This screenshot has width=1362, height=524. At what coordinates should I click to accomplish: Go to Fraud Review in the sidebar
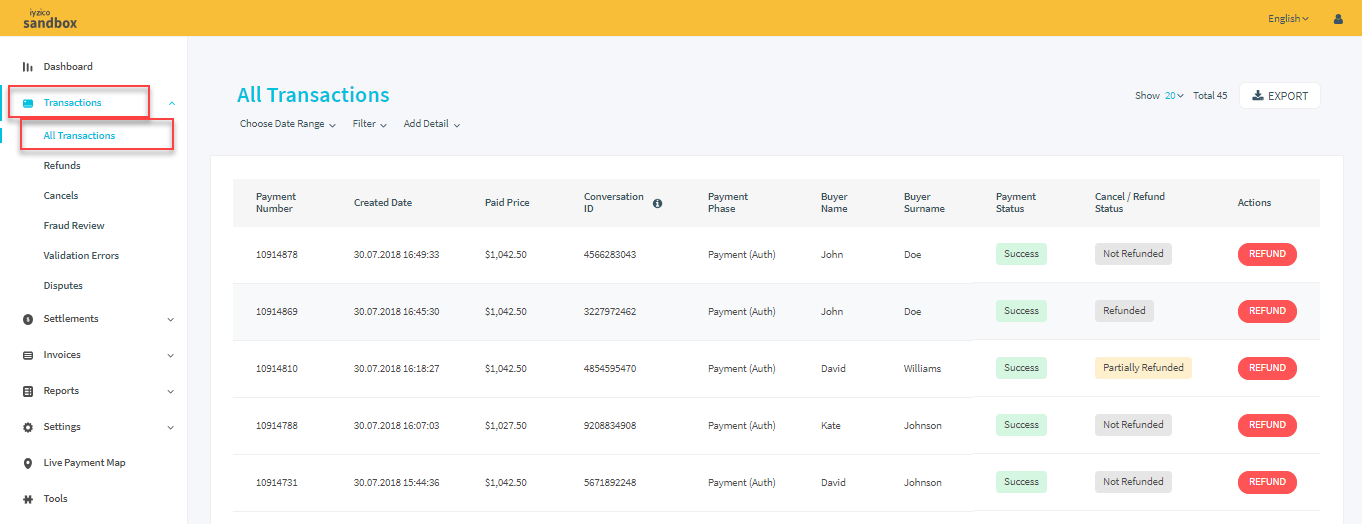click(x=74, y=226)
